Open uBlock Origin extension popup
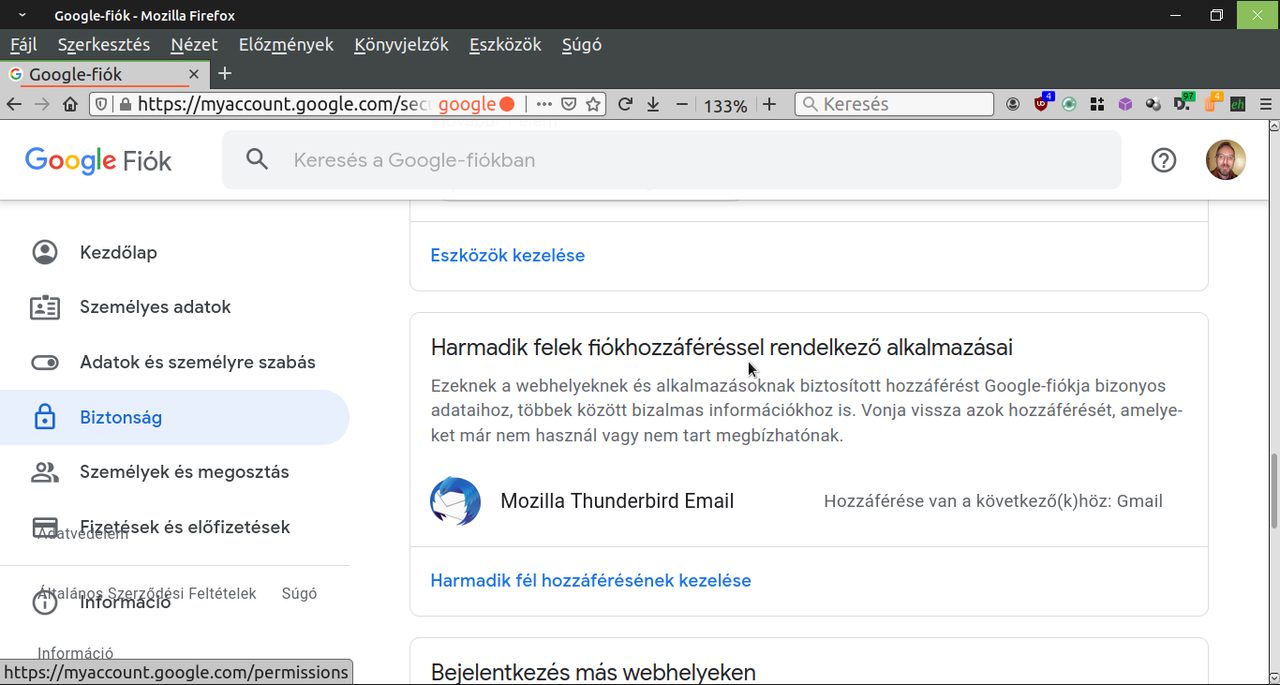This screenshot has height=685, width=1280. (1042, 103)
